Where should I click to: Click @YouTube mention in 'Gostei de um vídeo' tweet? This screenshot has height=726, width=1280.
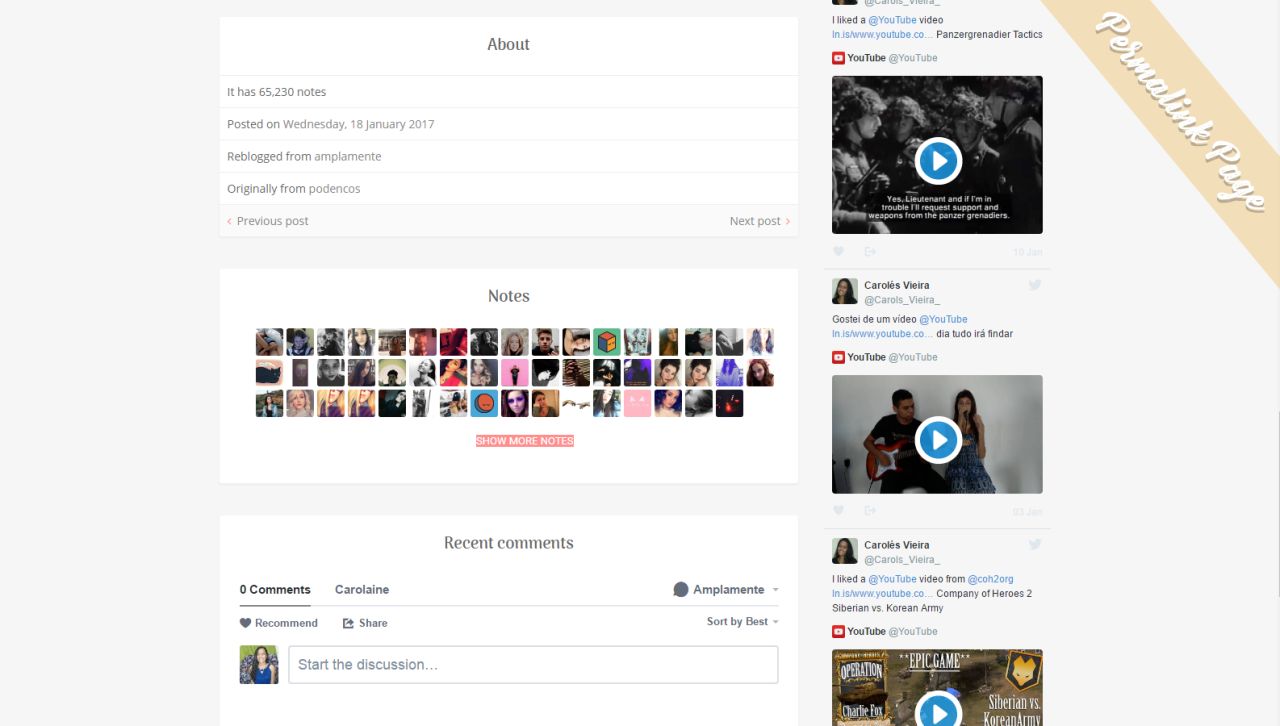click(944, 320)
